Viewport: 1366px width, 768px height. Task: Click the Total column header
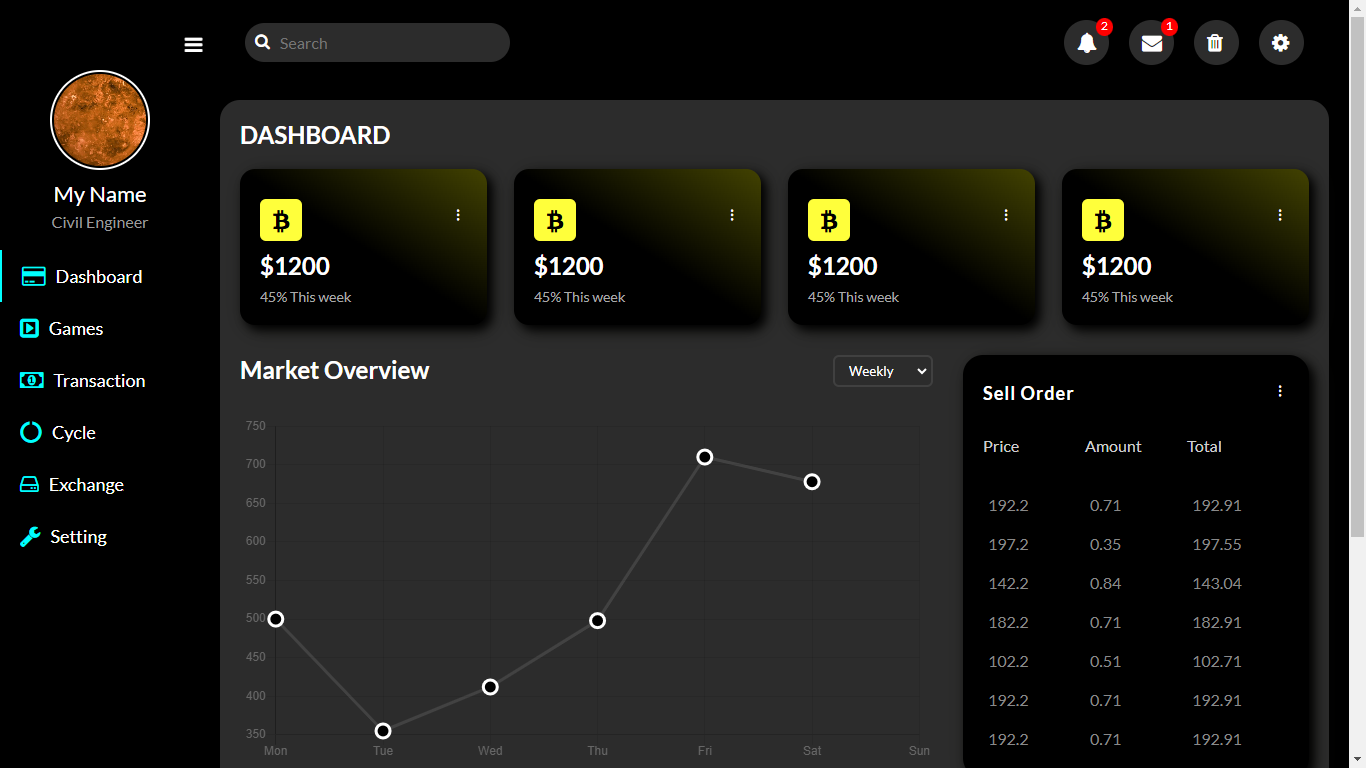(x=1204, y=447)
